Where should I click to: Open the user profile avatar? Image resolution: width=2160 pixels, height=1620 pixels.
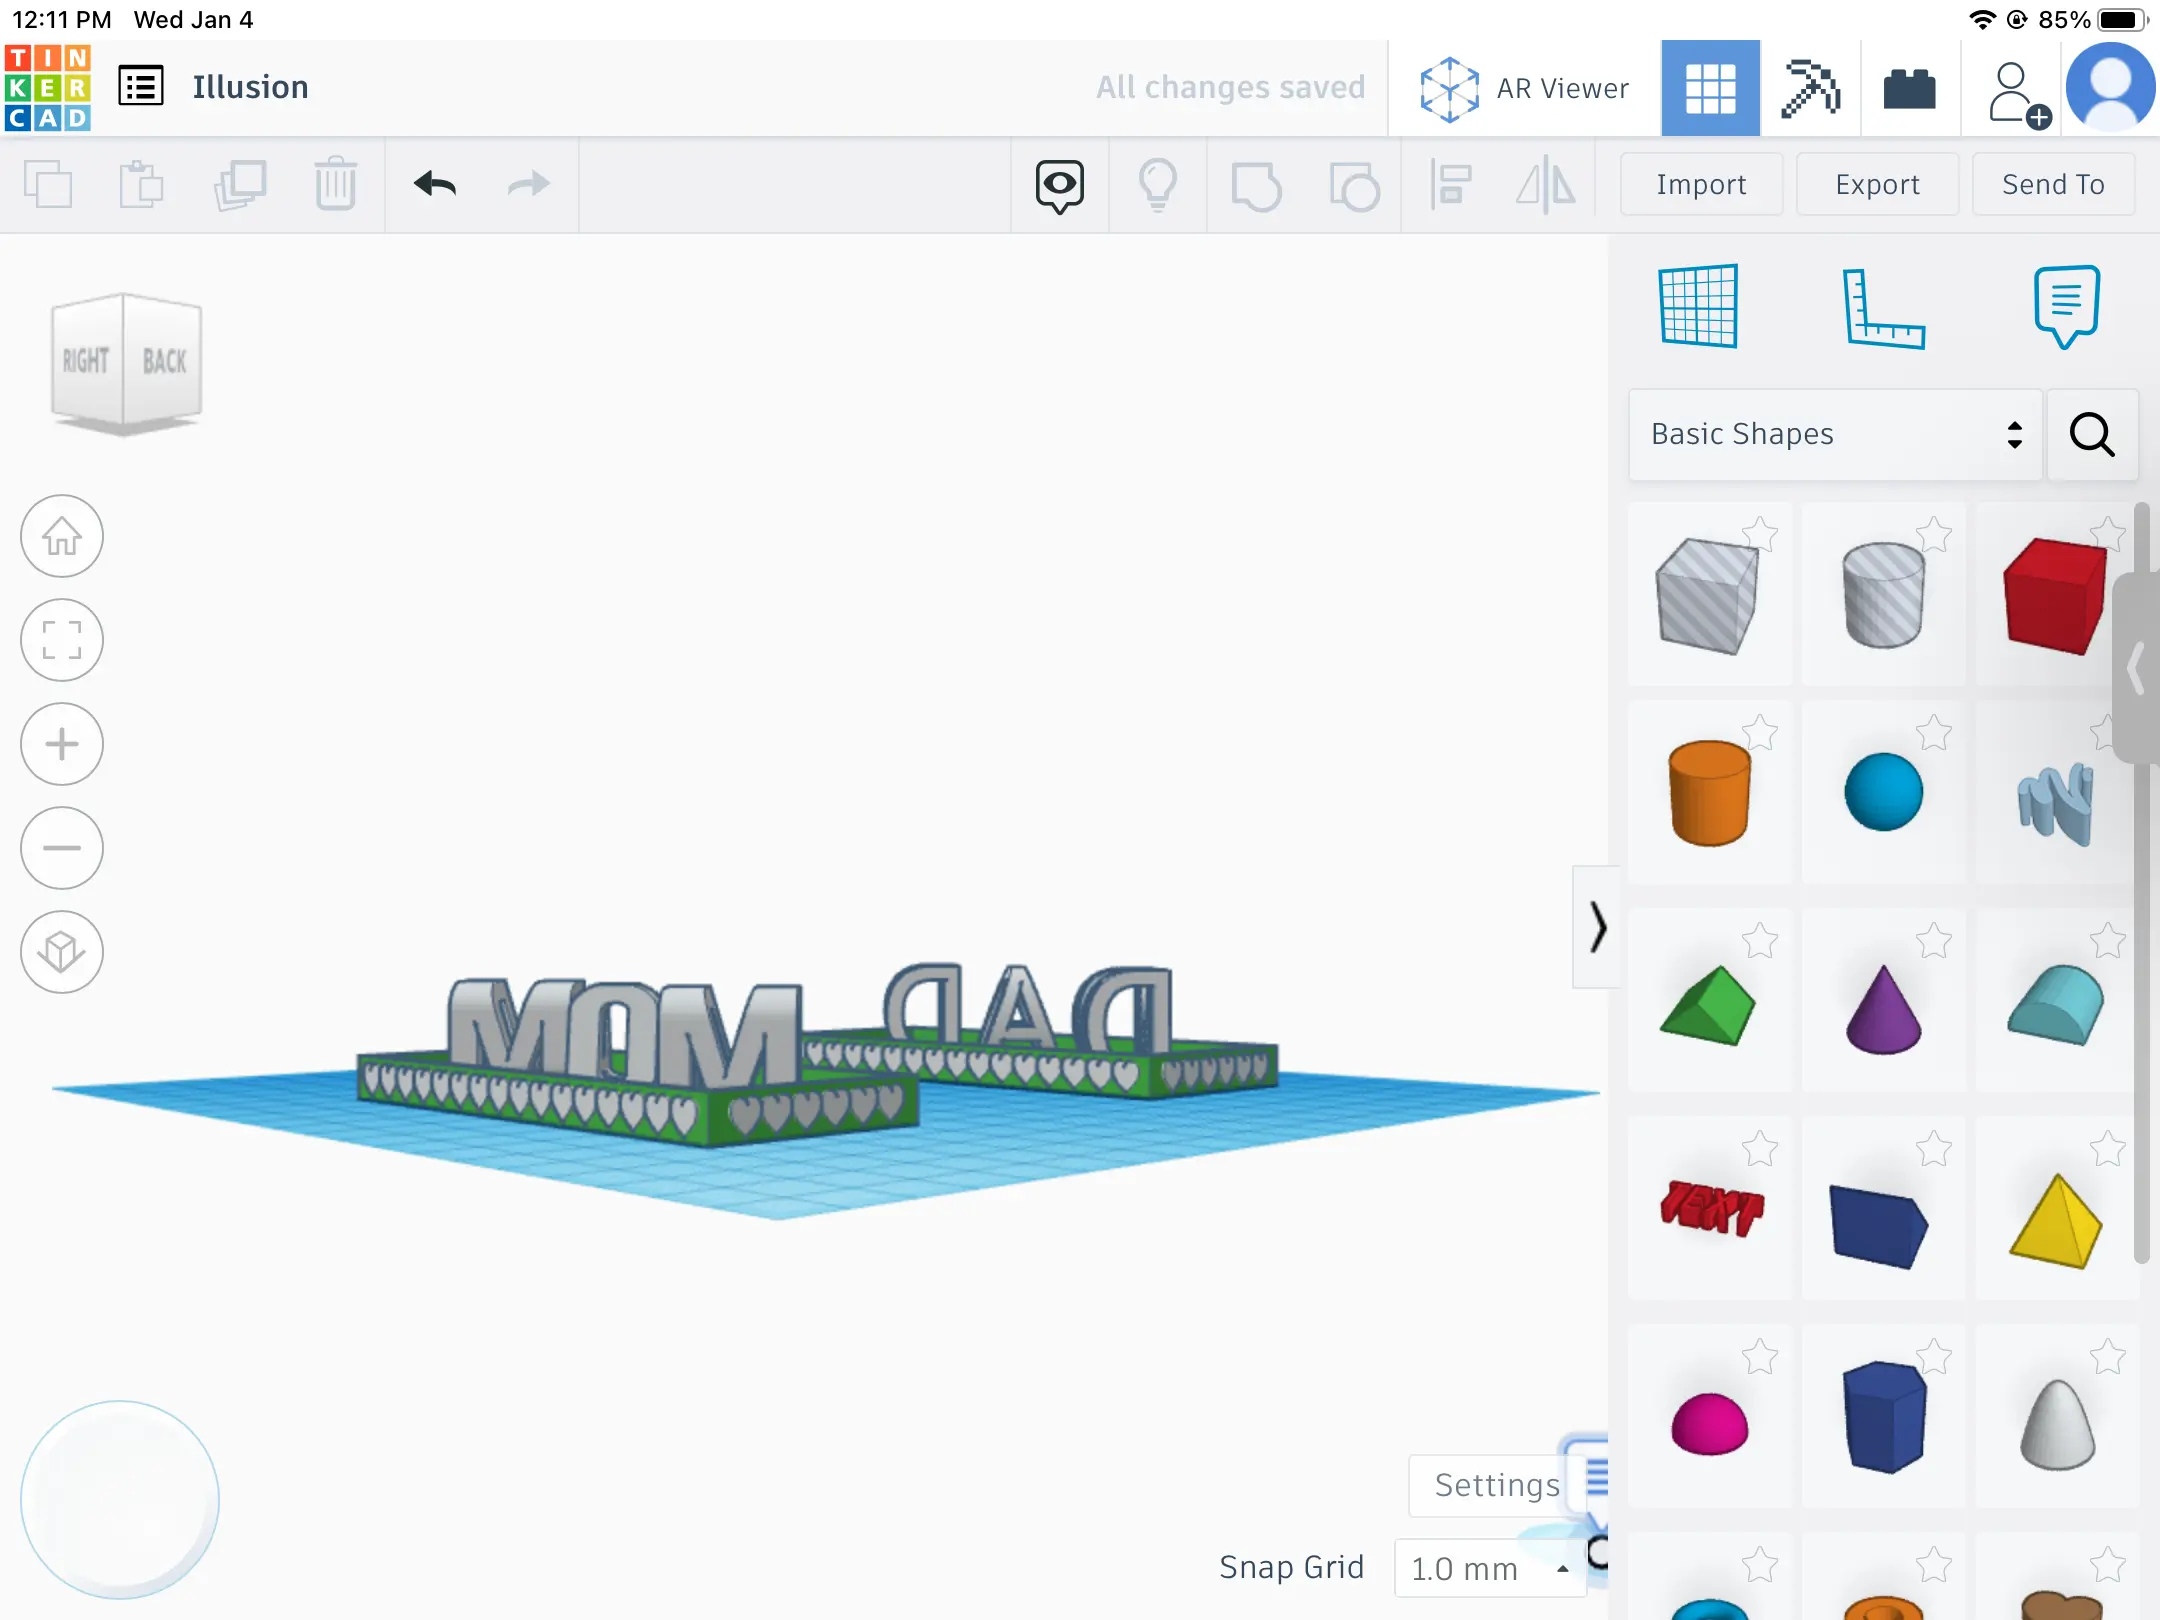pyautogui.click(x=2110, y=88)
